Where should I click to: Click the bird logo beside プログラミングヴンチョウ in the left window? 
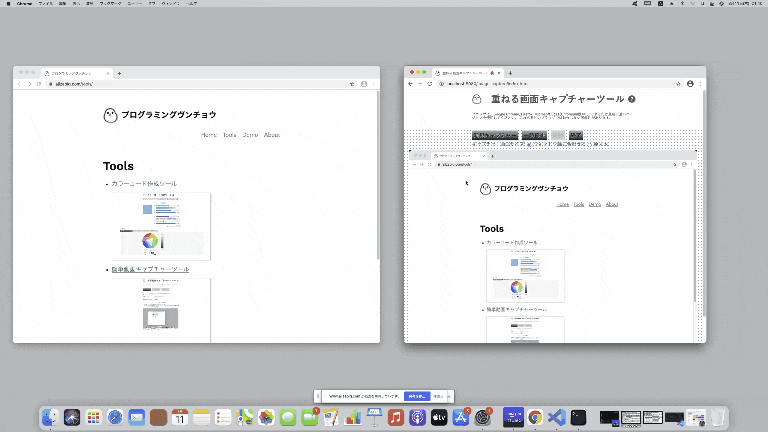tap(110, 116)
